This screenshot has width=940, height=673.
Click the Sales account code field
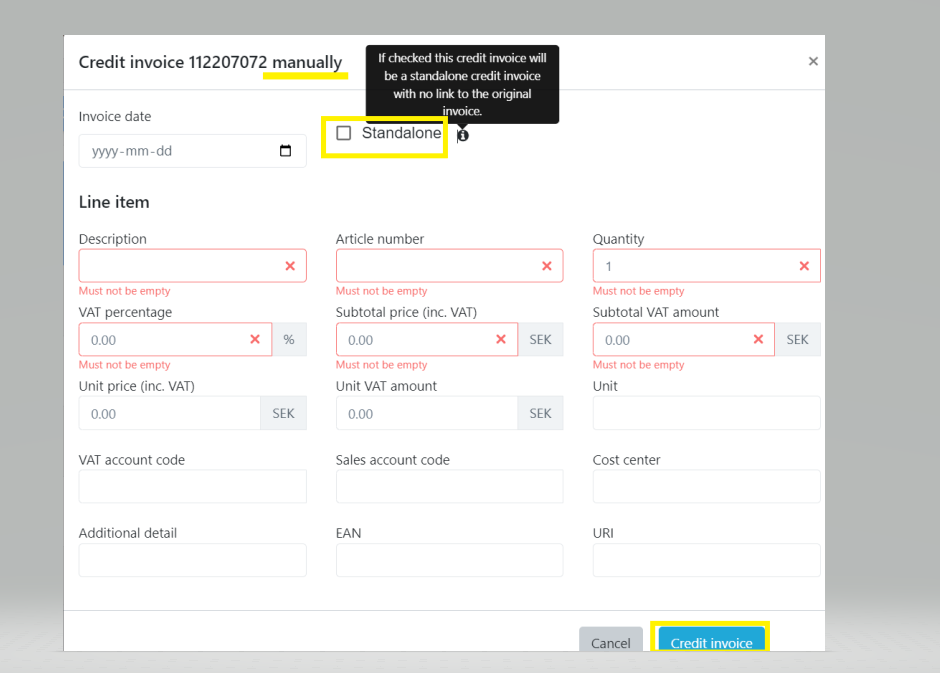pos(450,487)
